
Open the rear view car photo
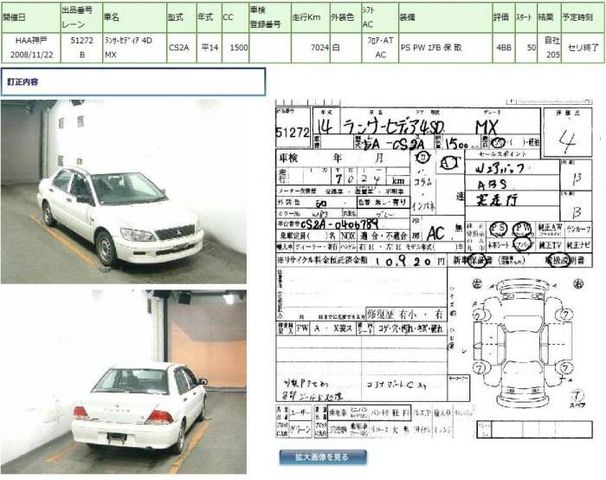(124, 381)
